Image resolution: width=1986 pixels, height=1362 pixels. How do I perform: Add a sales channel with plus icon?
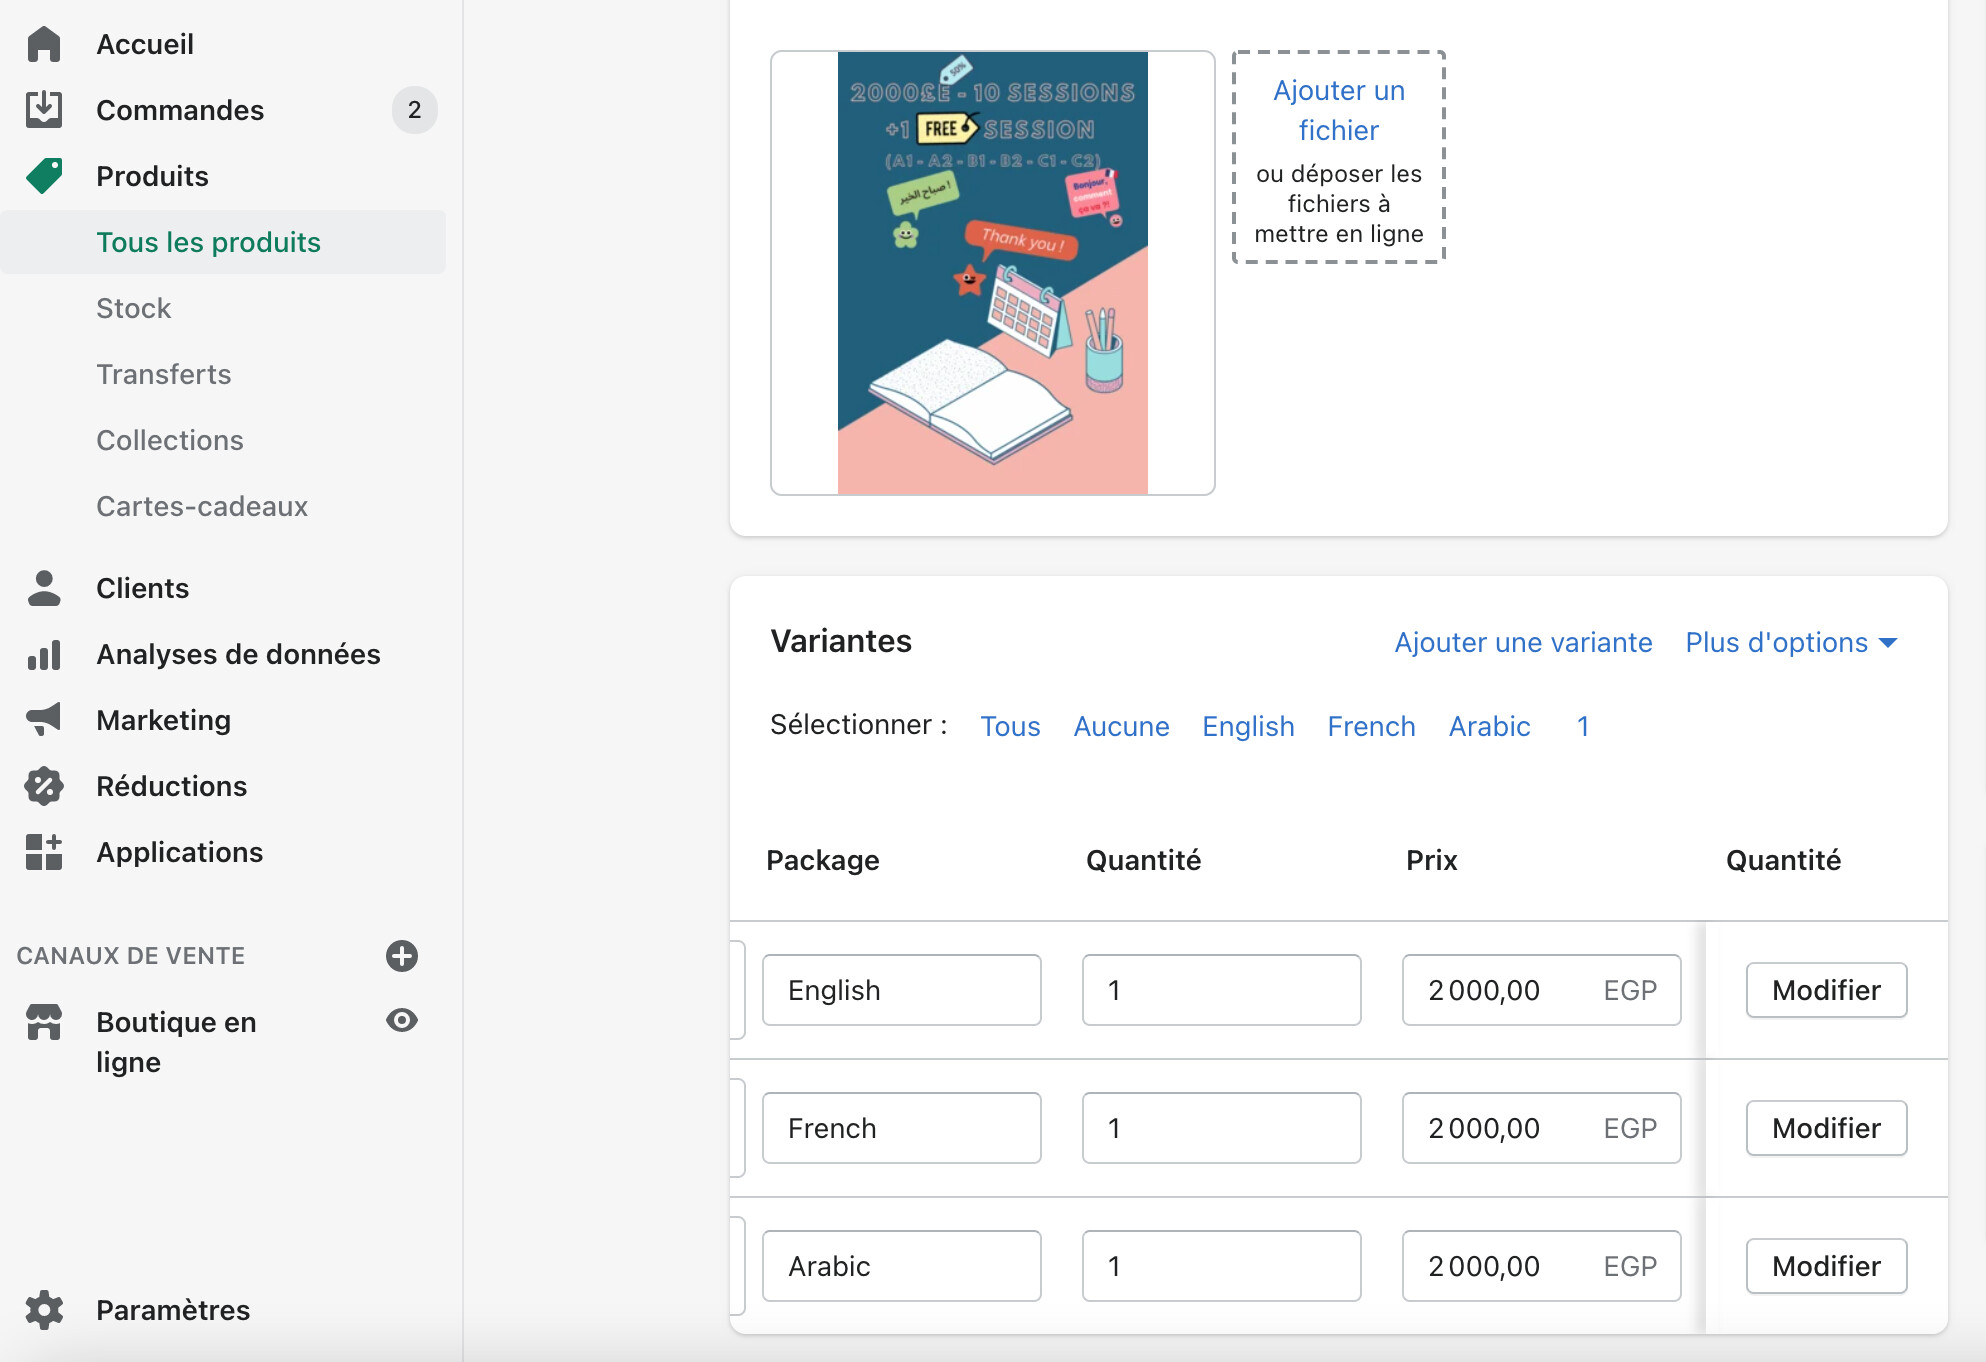[402, 956]
